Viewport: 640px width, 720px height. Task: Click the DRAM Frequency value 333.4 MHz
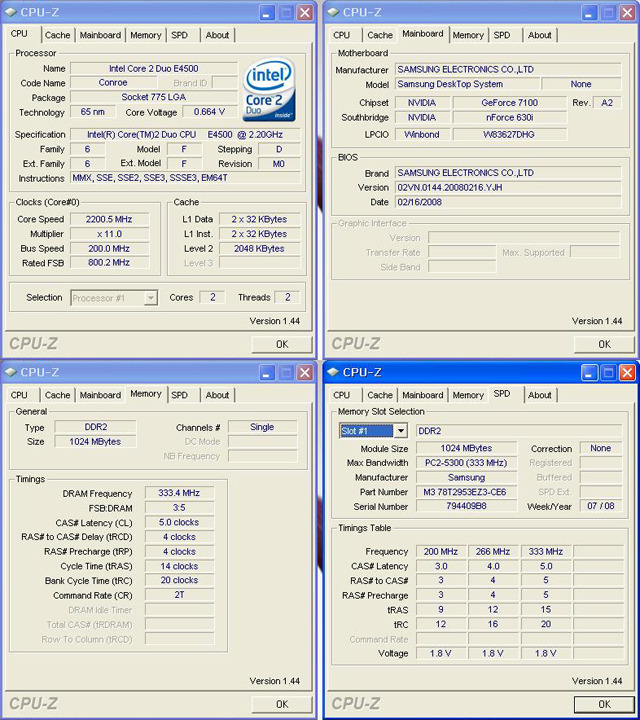click(179, 493)
